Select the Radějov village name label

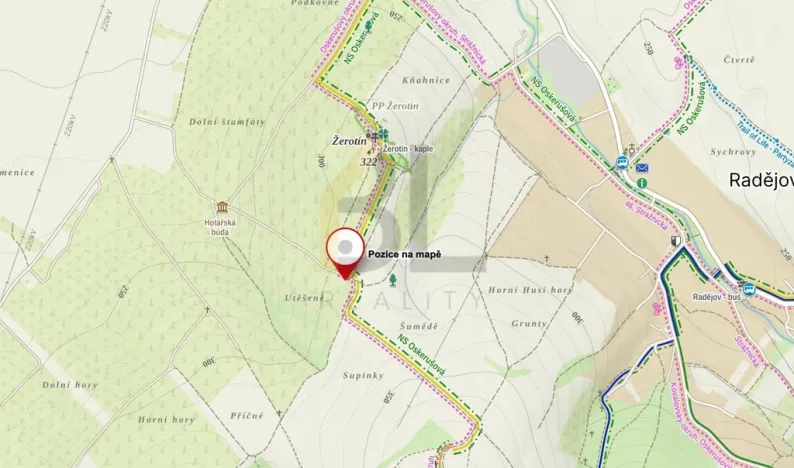pyautogui.click(x=761, y=180)
